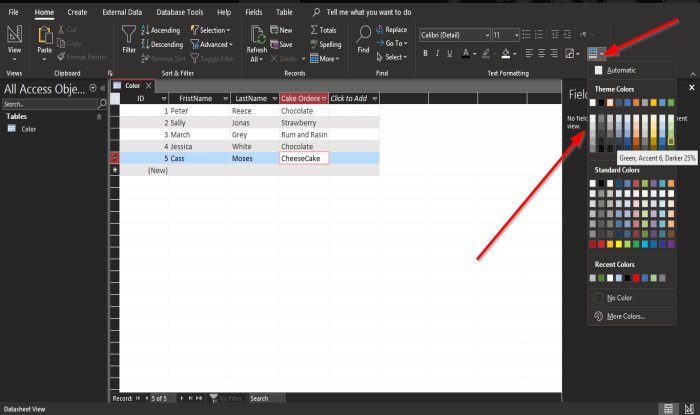700x415 pixels.
Task: Click the Filter funnel icon
Action: (x=129, y=38)
